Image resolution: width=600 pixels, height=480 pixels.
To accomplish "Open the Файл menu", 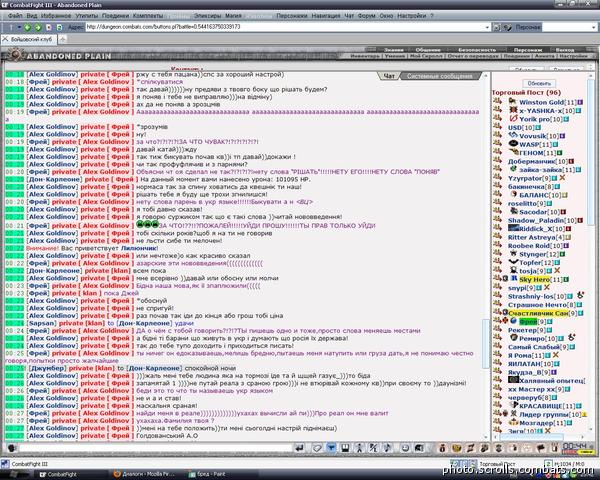I will pyautogui.click(x=15, y=16).
